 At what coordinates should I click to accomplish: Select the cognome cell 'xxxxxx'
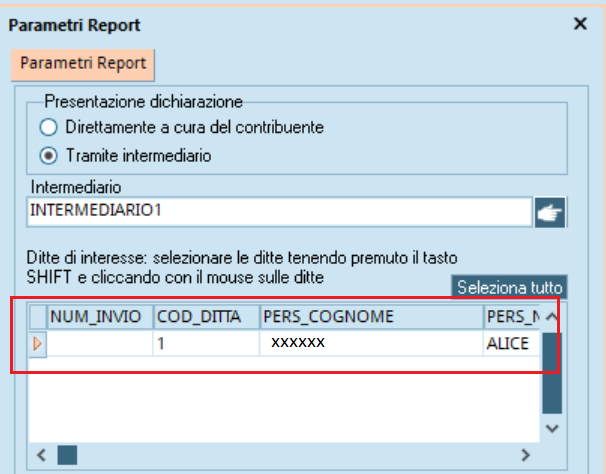coord(371,343)
